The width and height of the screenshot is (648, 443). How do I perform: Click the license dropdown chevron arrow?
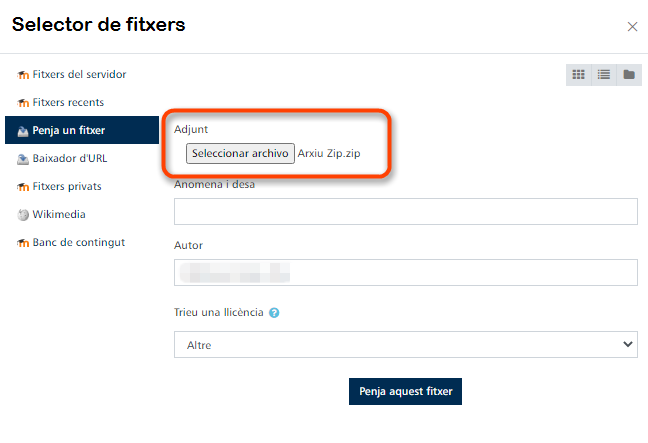click(x=628, y=344)
